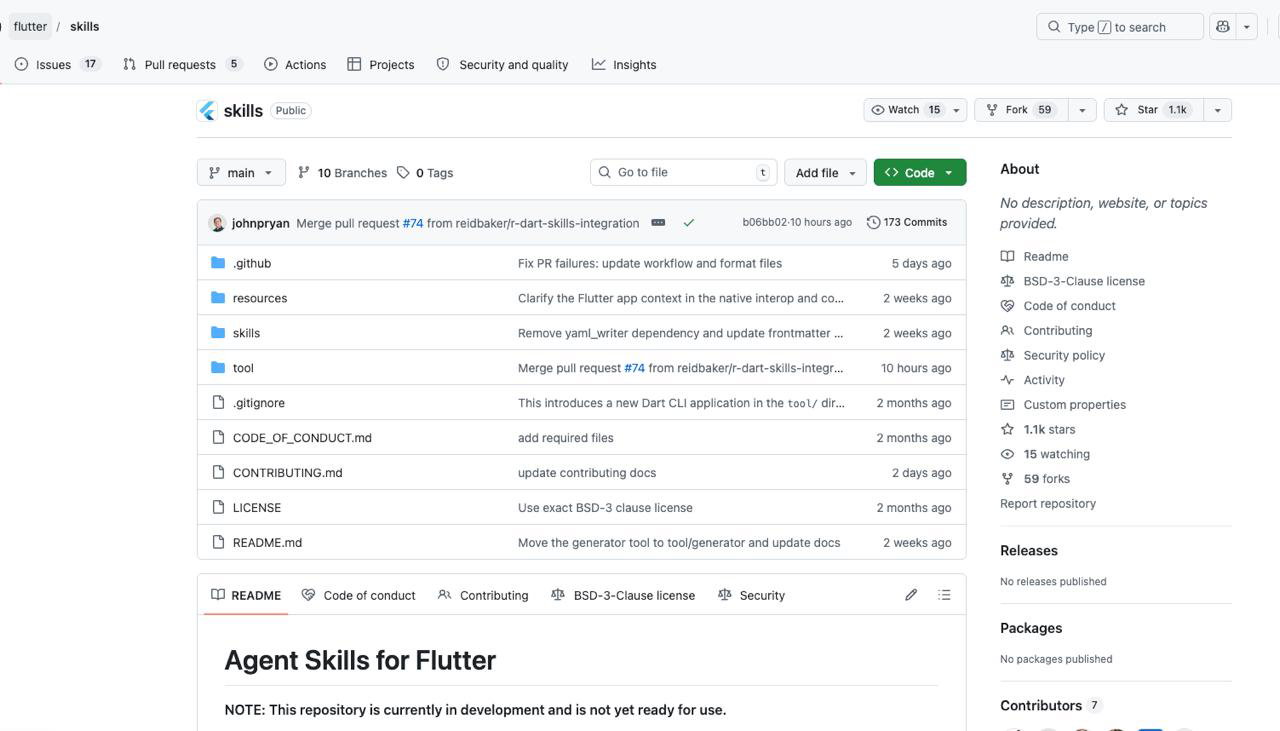
Task: Expand commit message ellipsis button
Action: 658,222
